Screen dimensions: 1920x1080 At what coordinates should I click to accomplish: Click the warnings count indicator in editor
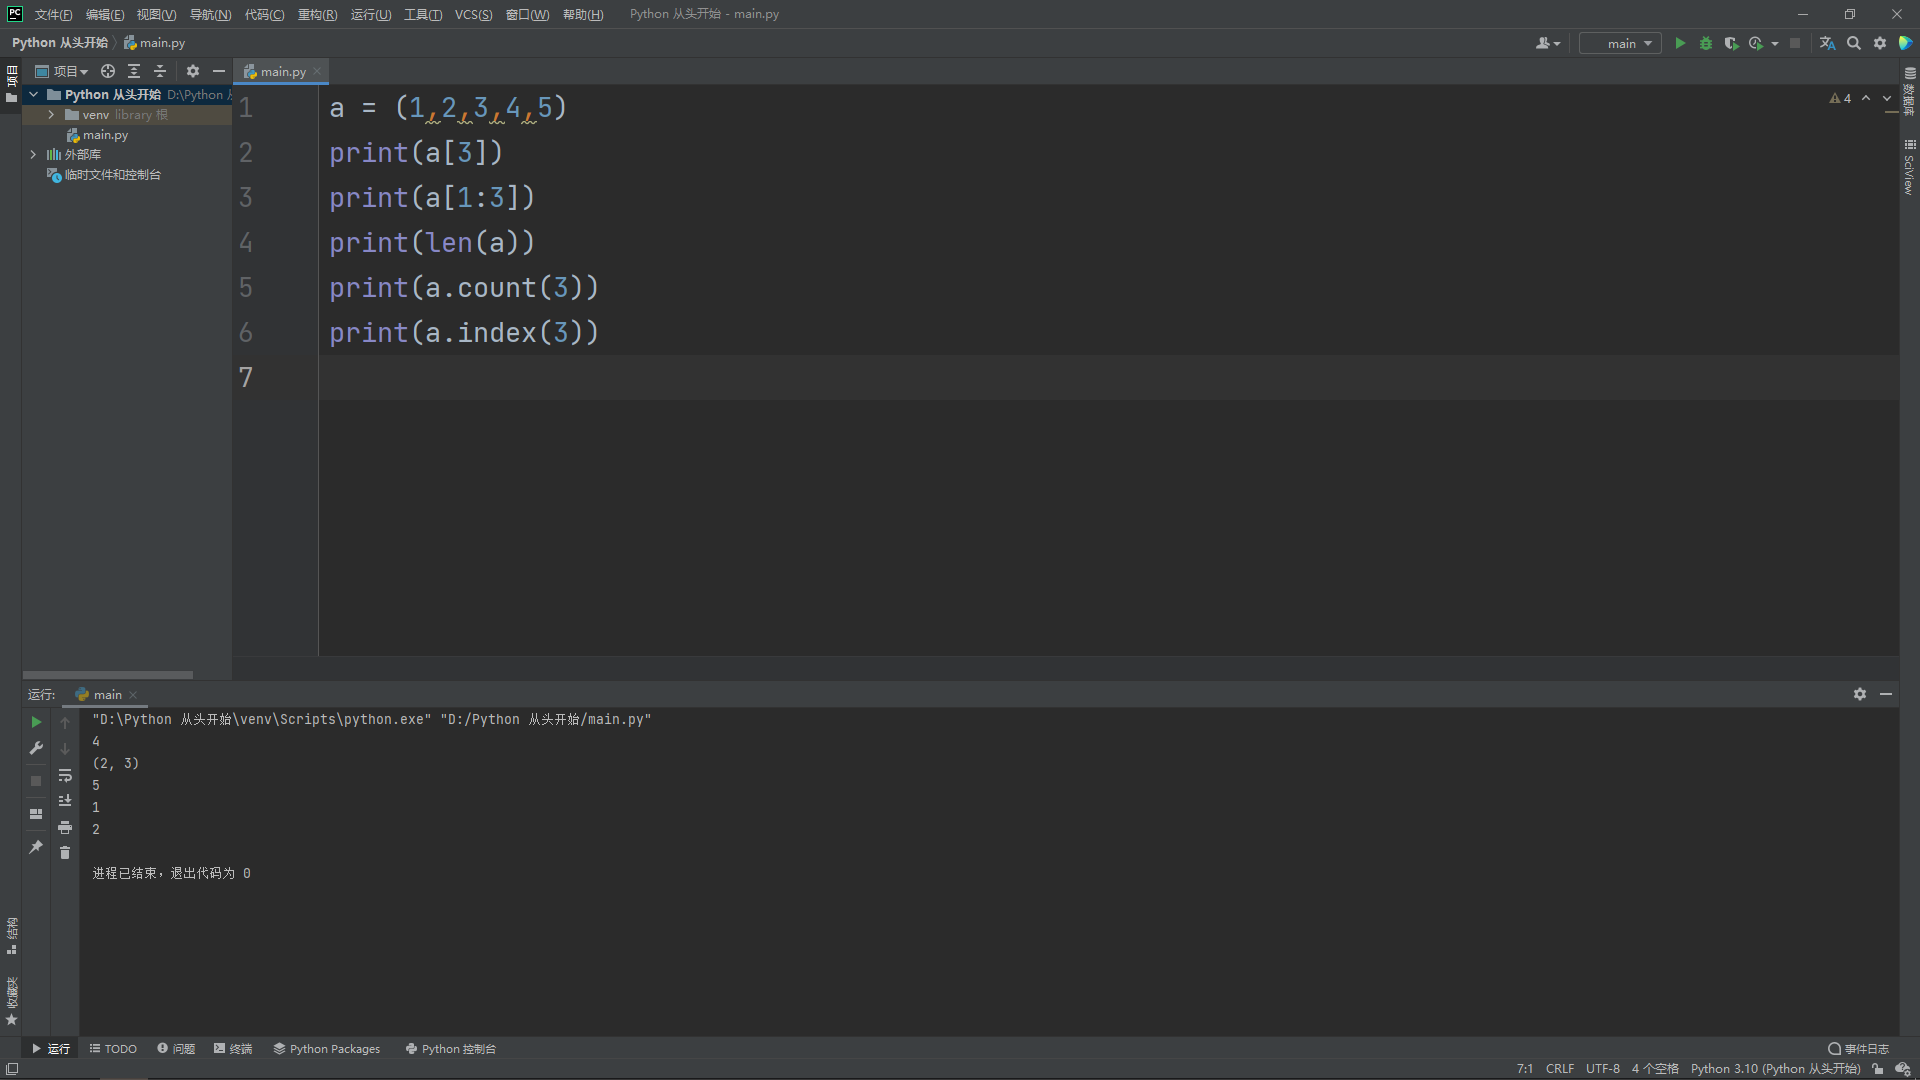coord(1840,98)
